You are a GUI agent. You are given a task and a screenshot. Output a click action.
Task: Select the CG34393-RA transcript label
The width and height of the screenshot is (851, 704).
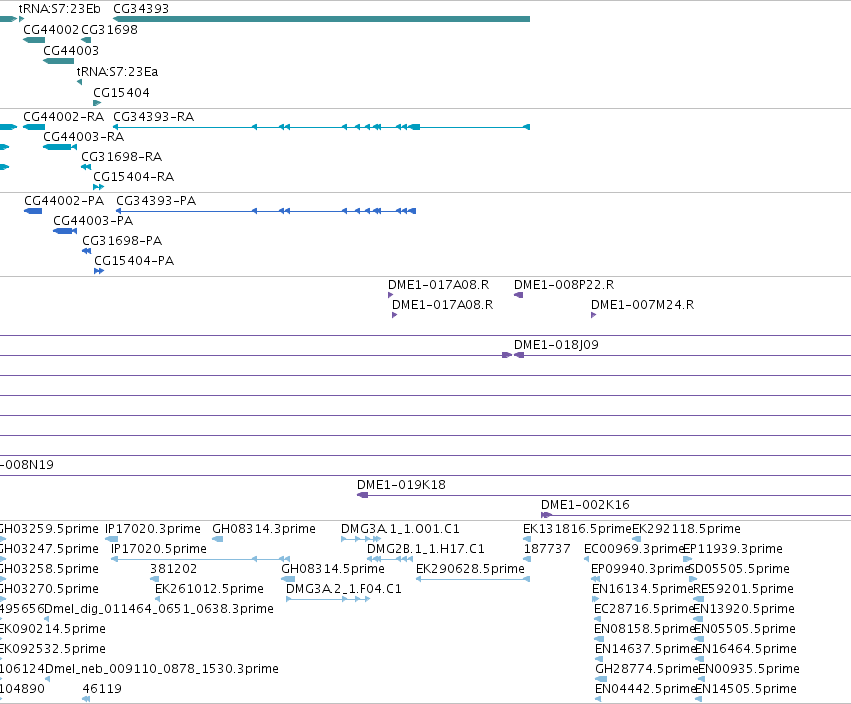pyautogui.click(x=154, y=117)
